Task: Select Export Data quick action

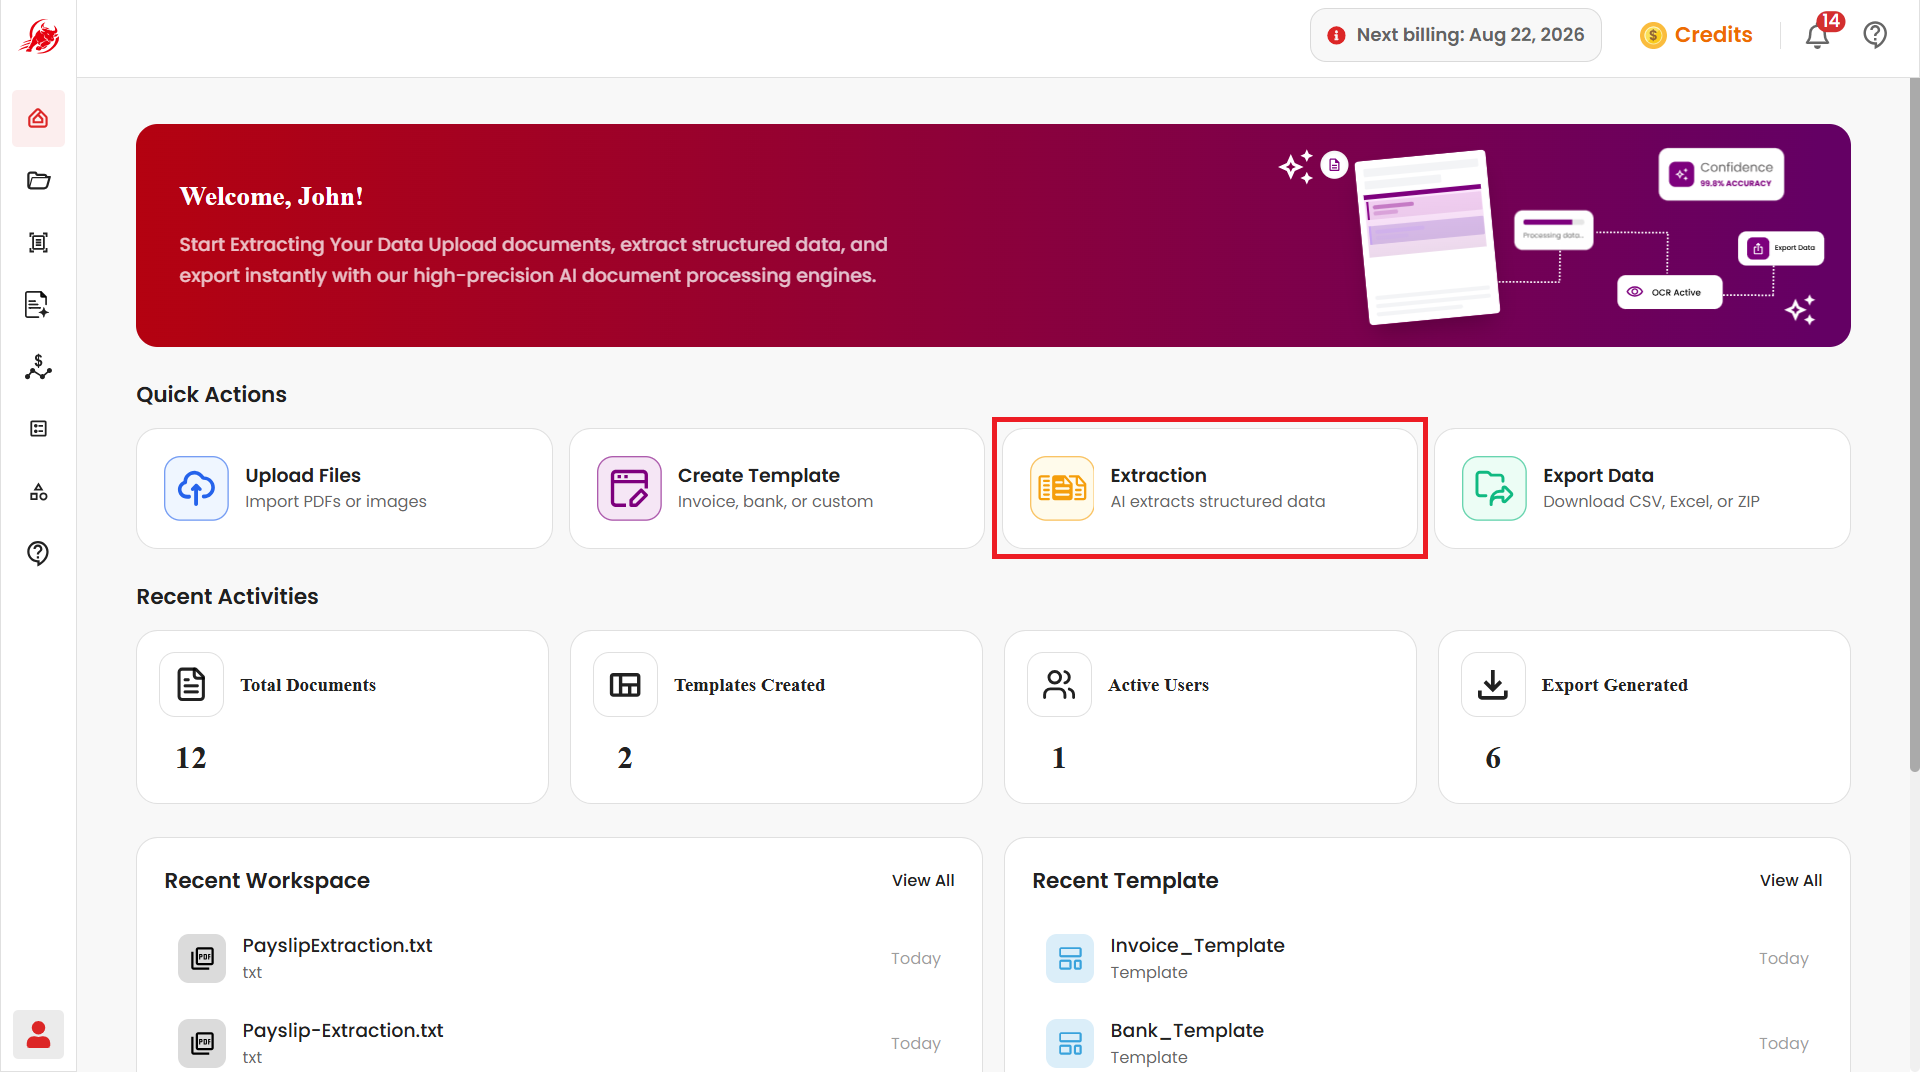Action: [1642, 489]
